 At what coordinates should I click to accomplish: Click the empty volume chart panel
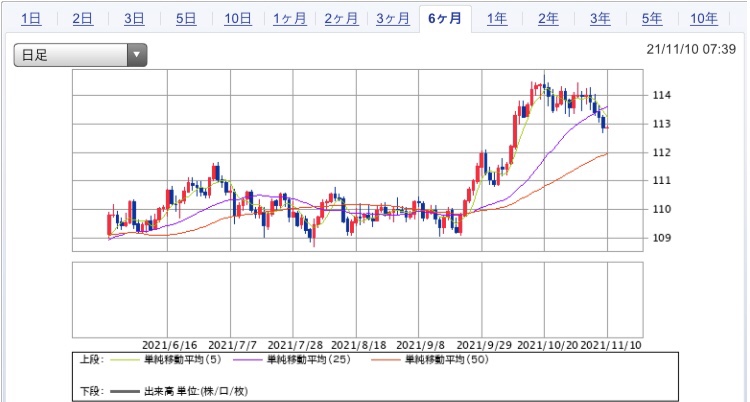[358, 300]
